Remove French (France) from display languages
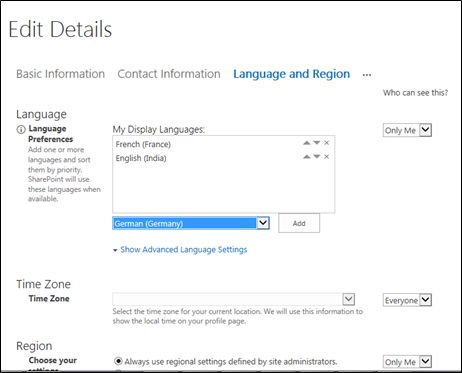The width and height of the screenshot is (462, 373). click(327, 143)
